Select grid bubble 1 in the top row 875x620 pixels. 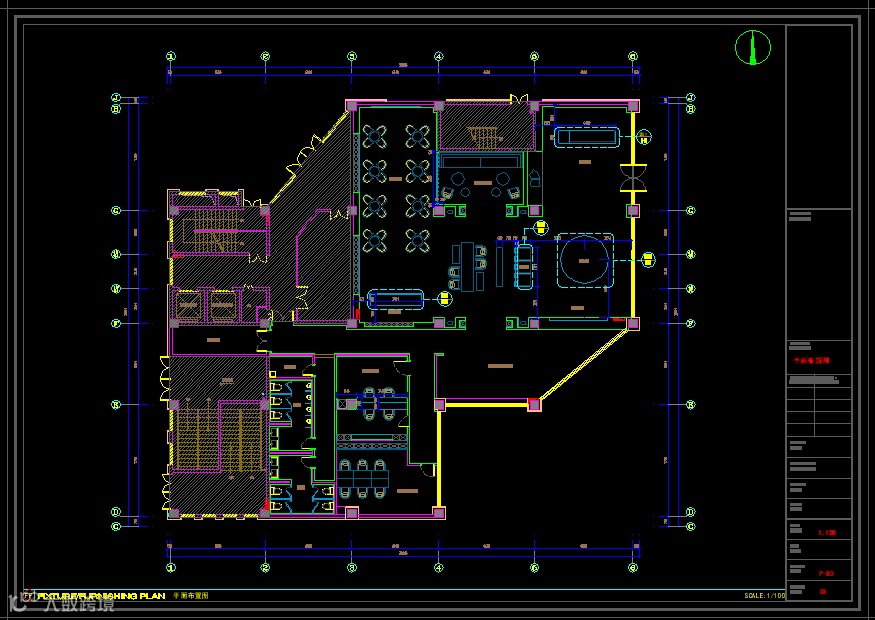171,56
